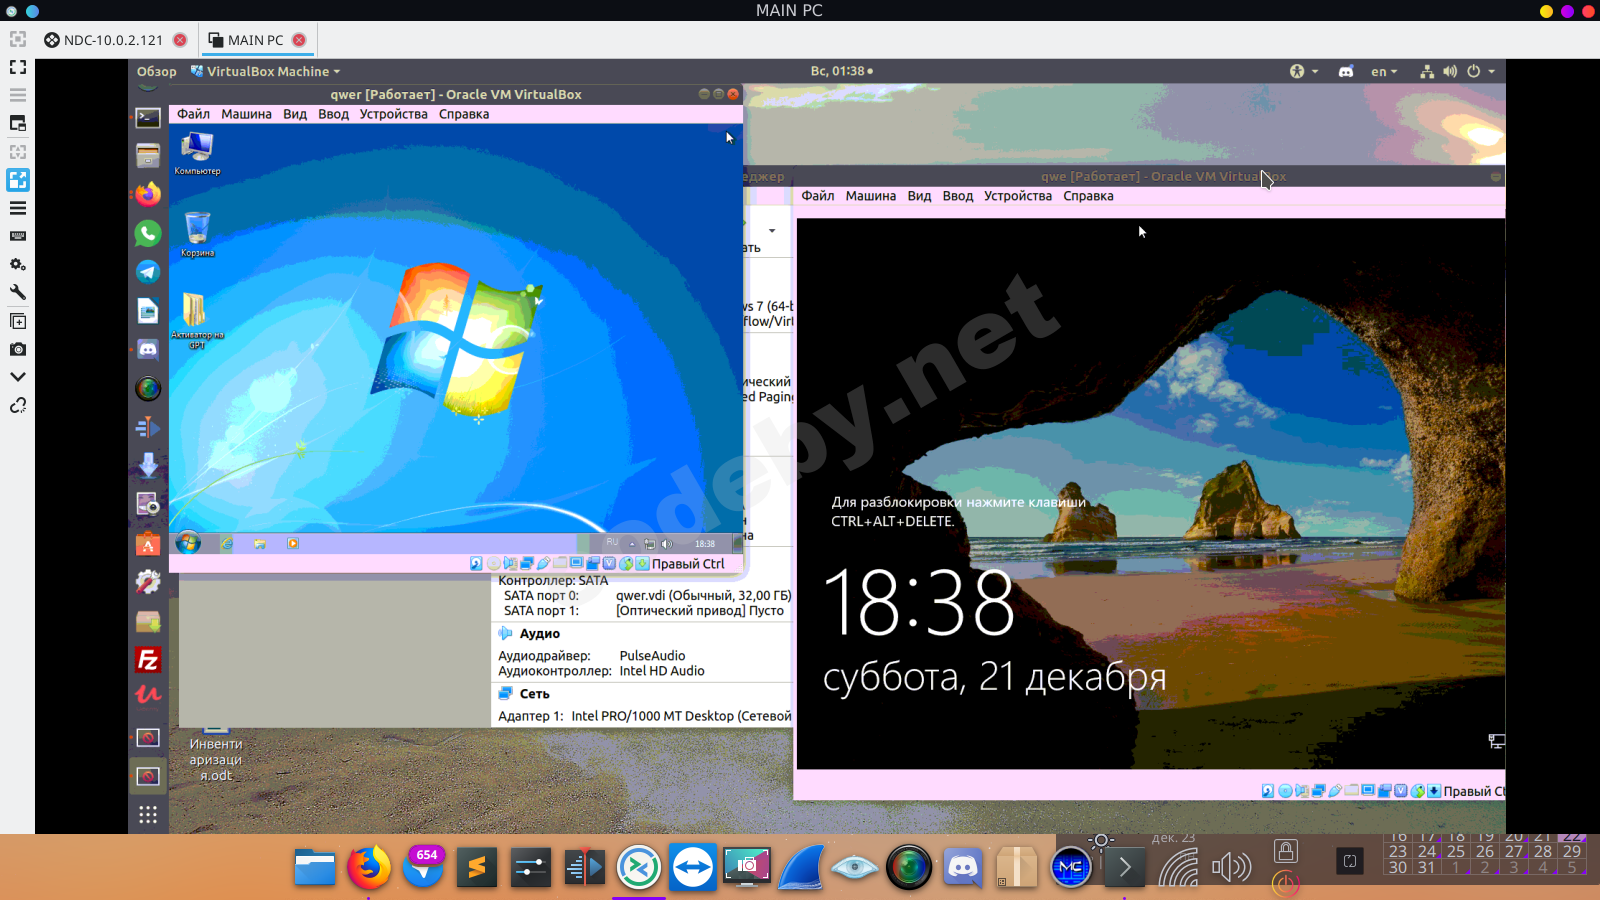Open the en keyboard layout dropdown
Screen dimensions: 1600x900
(1384, 71)
